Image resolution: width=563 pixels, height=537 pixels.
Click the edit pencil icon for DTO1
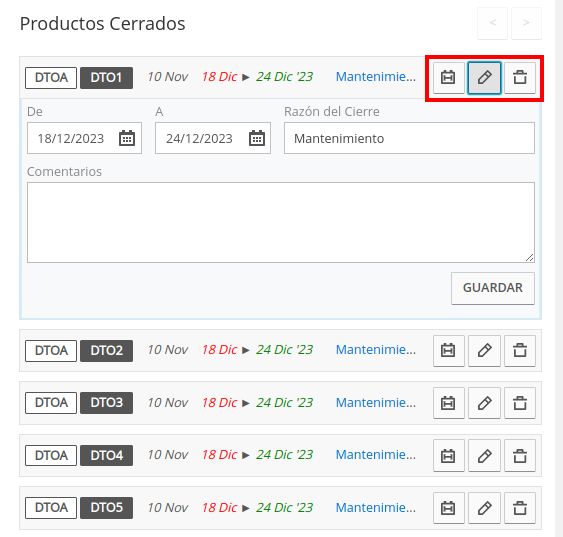click(484, 78)
